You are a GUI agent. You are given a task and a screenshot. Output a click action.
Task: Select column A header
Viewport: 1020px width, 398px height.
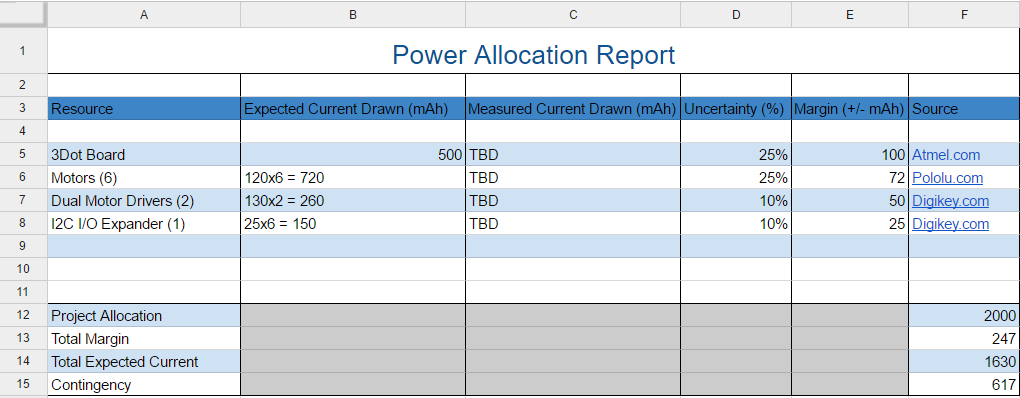pyautogui.click(x=144, y=14)
